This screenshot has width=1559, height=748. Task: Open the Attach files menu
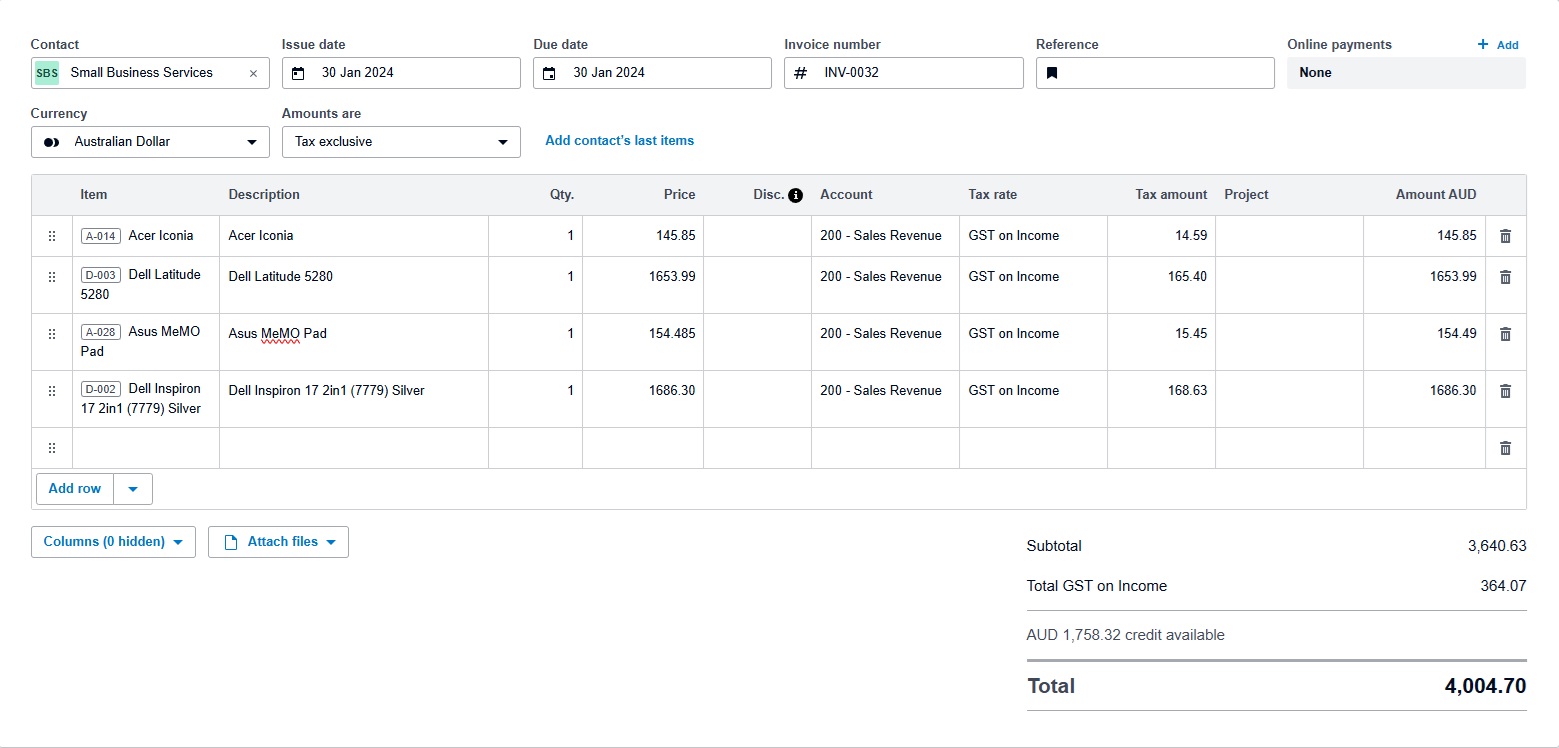[278, 542]
